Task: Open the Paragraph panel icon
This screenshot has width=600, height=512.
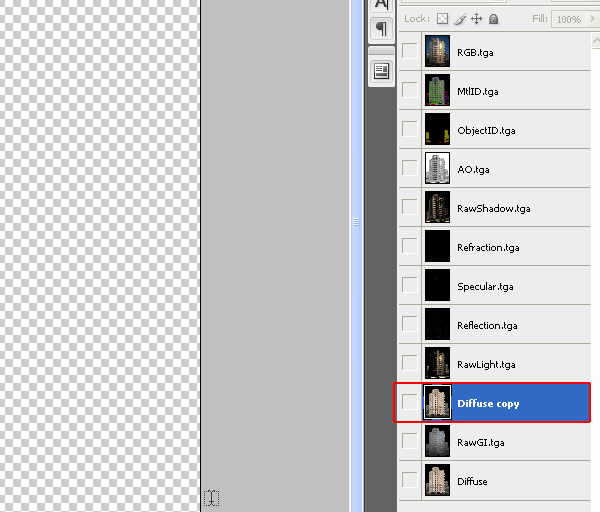Action: [x=381, y=29]
